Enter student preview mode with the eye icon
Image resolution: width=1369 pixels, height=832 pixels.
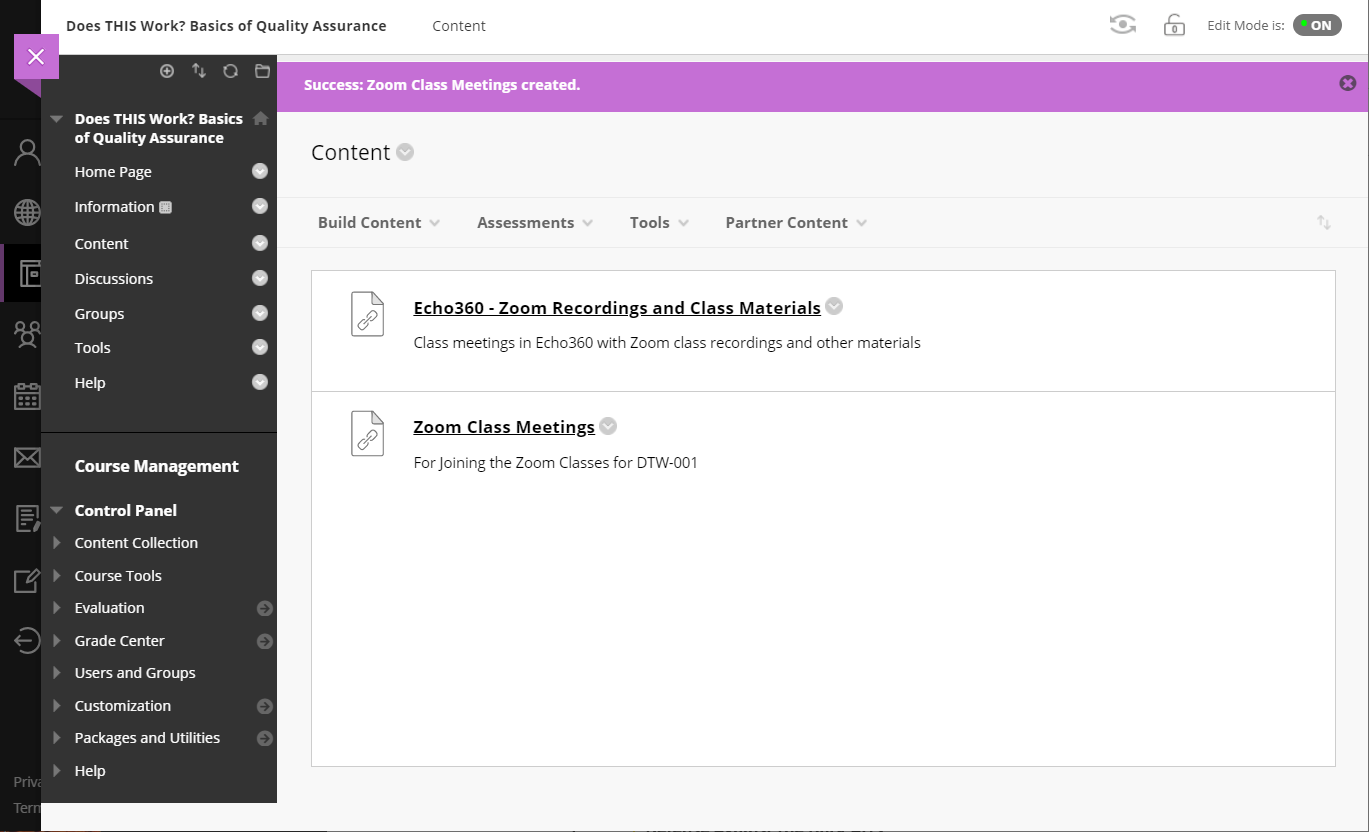pos(1123,25)
